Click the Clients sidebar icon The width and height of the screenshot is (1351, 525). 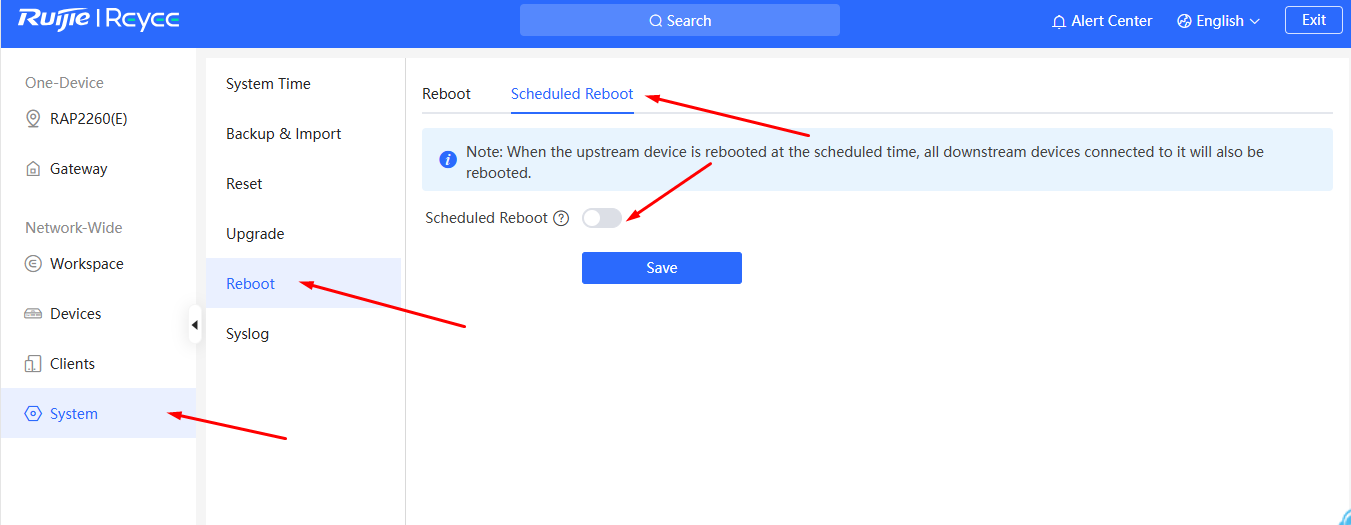pyautogui.click(x=32, y=364)
